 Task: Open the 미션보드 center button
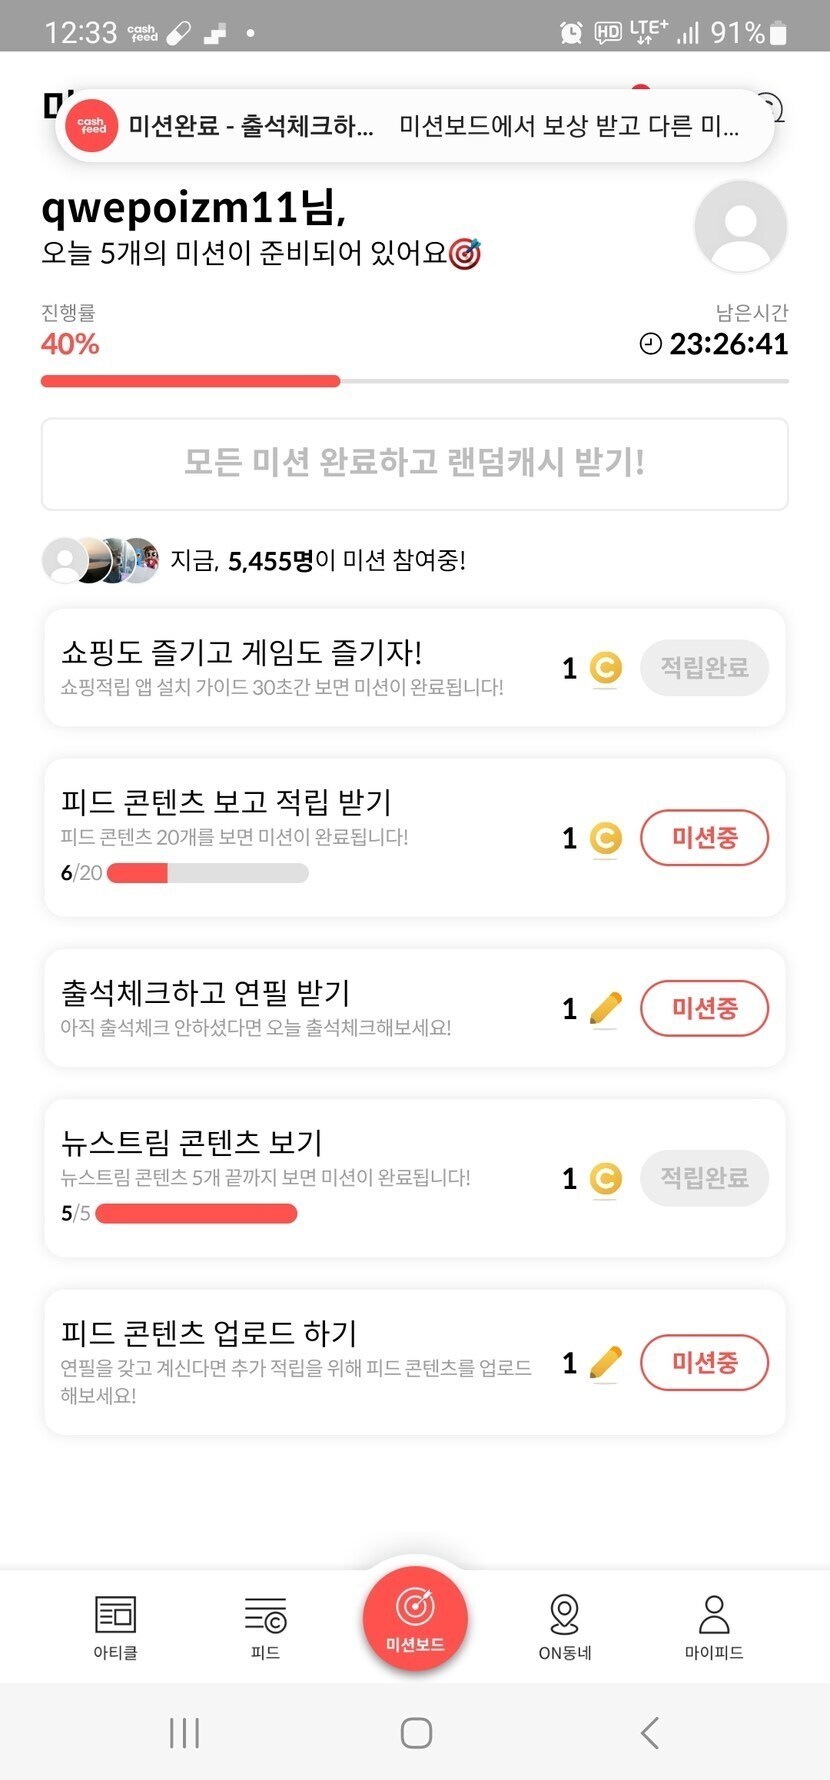(x=415, y=1617)
